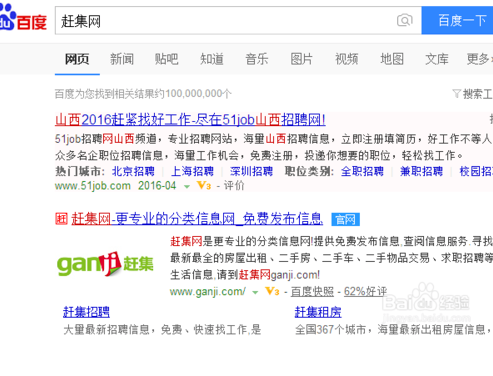Image resolution: width=493 pixels, height=376 pixels.
Task: Click the 官网 badge
Action: tap(345, 219)
